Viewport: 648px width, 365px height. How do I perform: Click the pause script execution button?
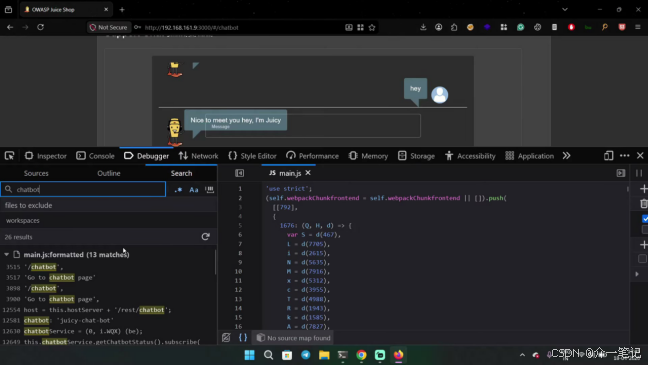coord(639,173)
